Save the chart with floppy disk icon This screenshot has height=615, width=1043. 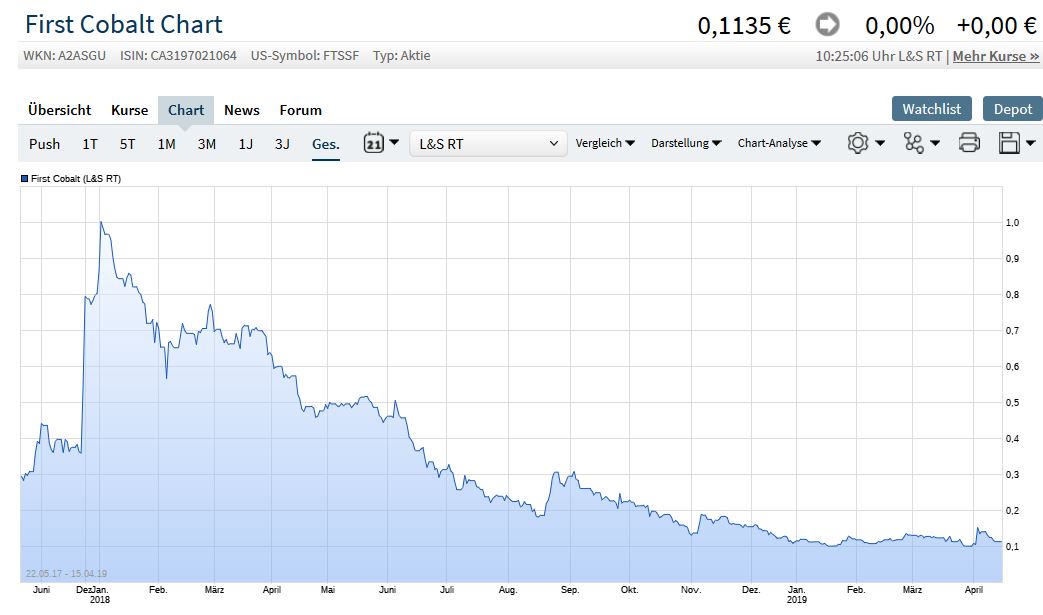(1009, 143)
